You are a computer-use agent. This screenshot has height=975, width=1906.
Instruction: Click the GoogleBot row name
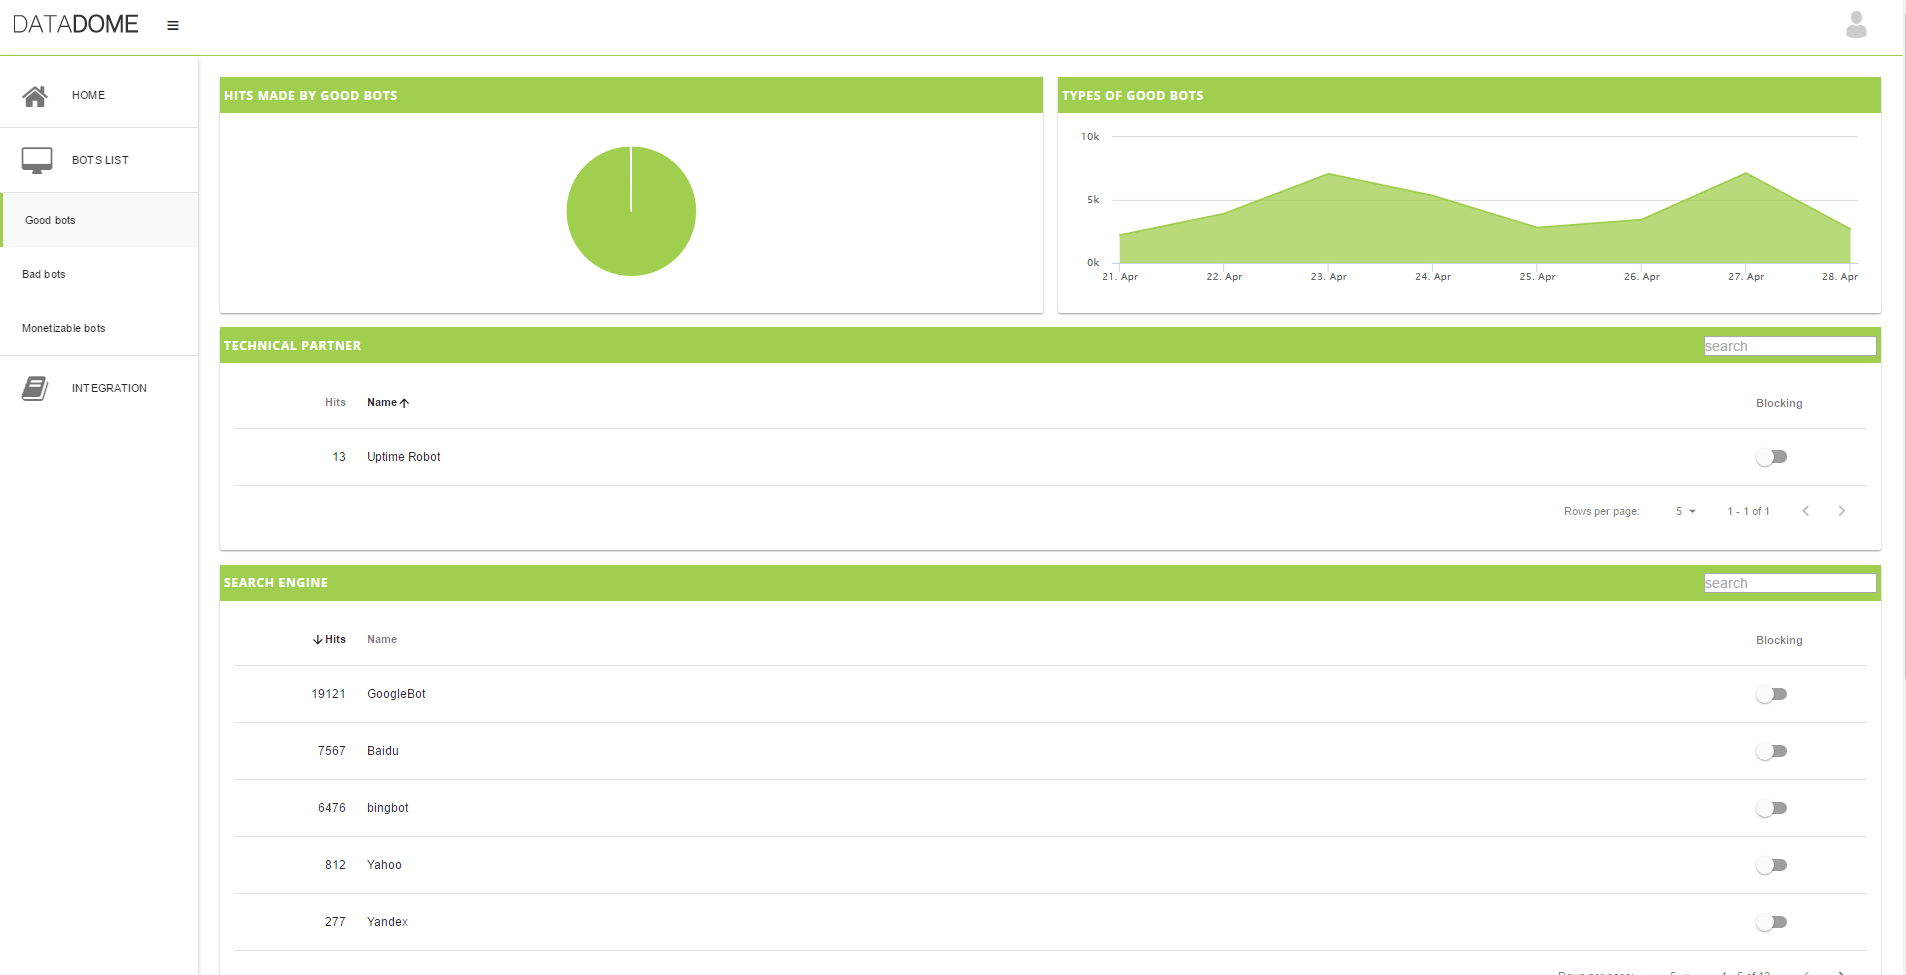(x=396, y=694)
